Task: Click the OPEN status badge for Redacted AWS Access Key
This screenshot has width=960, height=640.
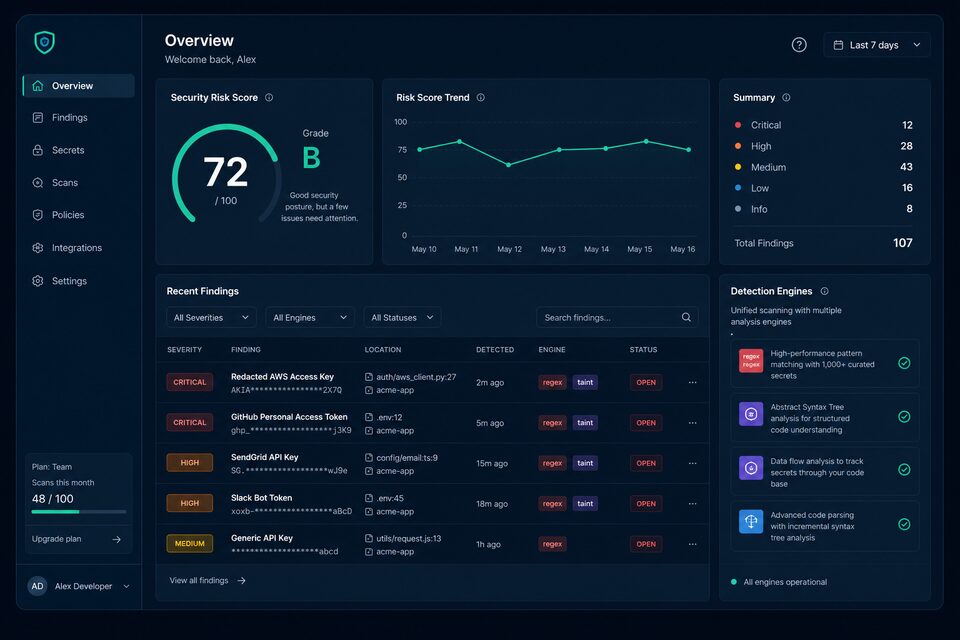Action: (x=646, y=382)
